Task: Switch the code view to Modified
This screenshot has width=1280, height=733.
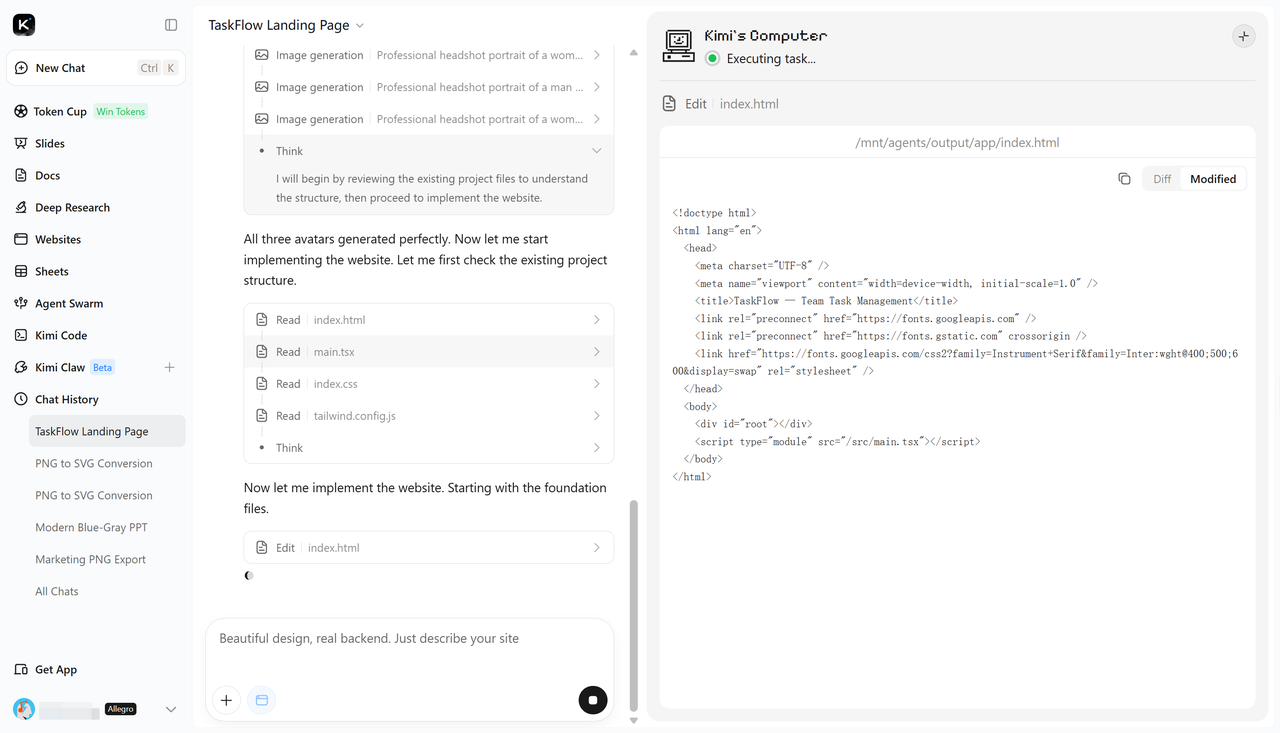Action: click(1213, 179)
